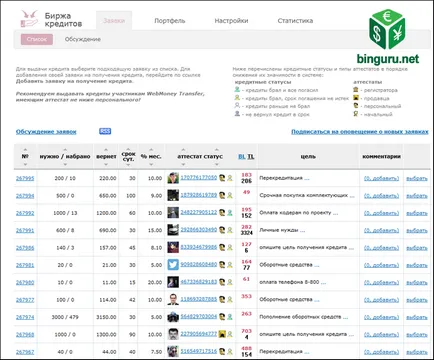Add a comment for request 267981
This screenshot has width=434, height=360.
coord(381,265)
